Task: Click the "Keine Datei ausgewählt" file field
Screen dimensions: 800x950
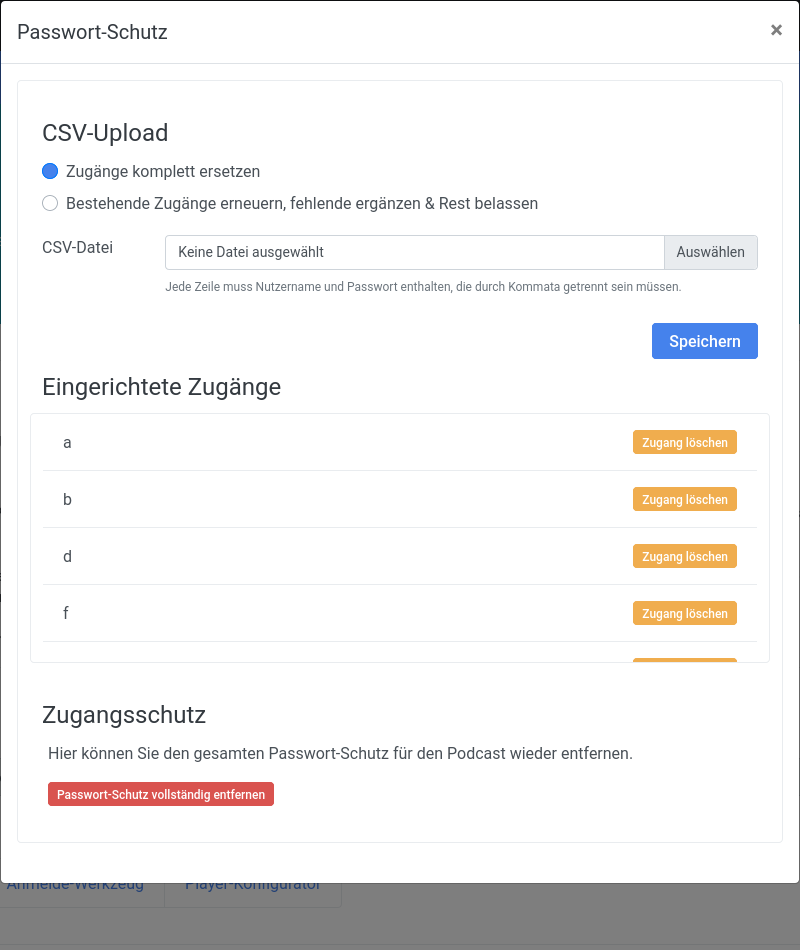Action: 414,252
